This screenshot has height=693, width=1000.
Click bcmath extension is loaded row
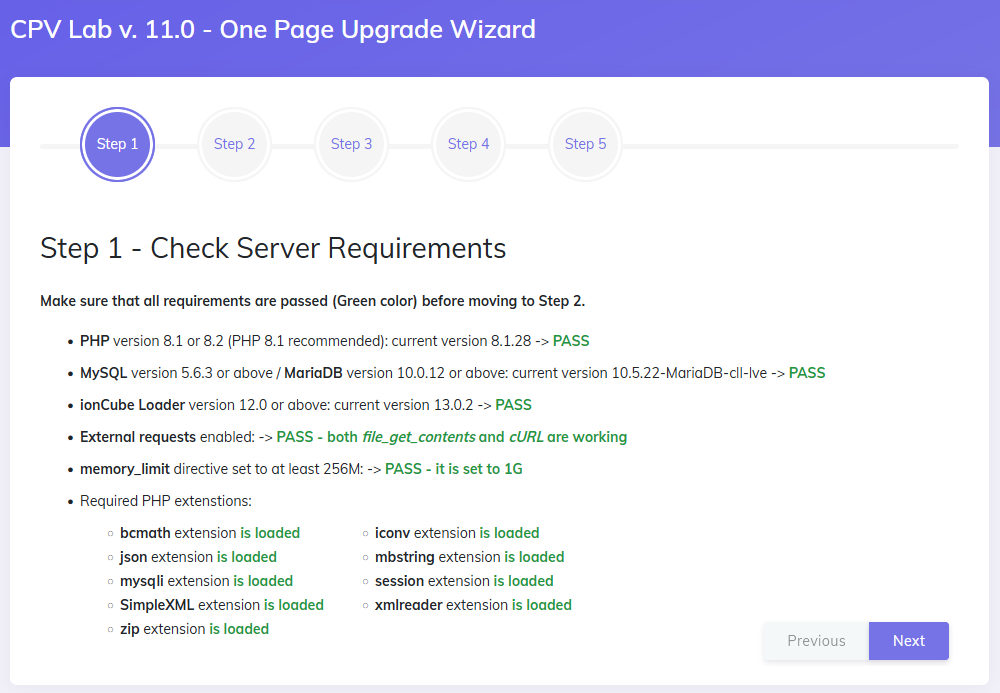(210, 533)
